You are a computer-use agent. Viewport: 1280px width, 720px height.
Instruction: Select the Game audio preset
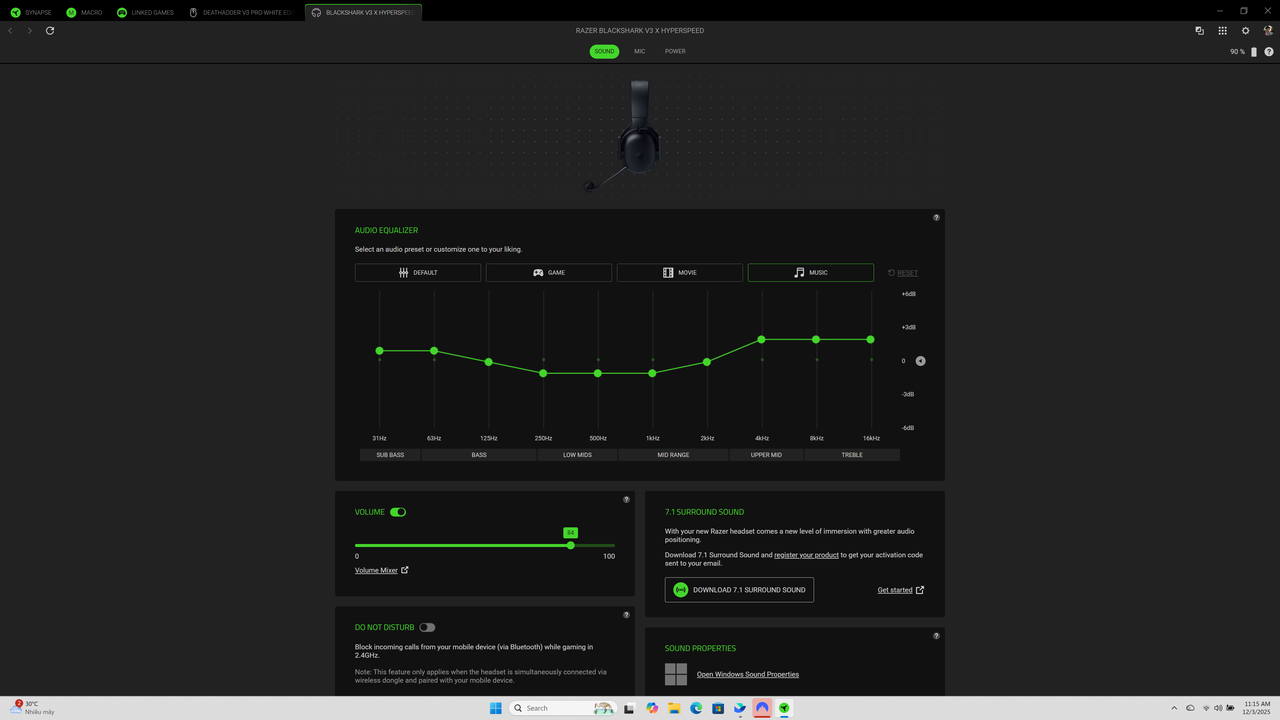(x=548, y=272)
